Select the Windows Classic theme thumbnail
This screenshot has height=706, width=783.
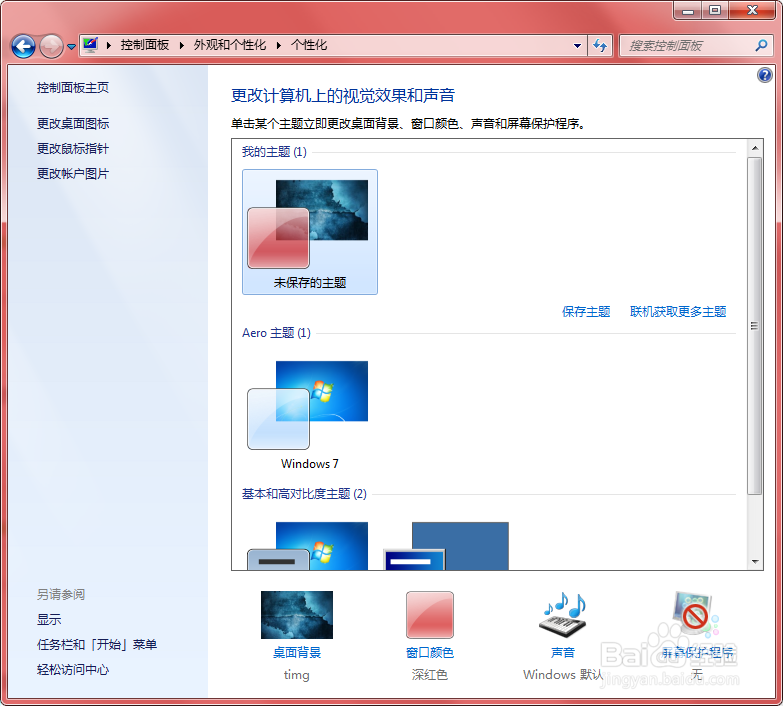pyautogui.click(x=446, y=546)
